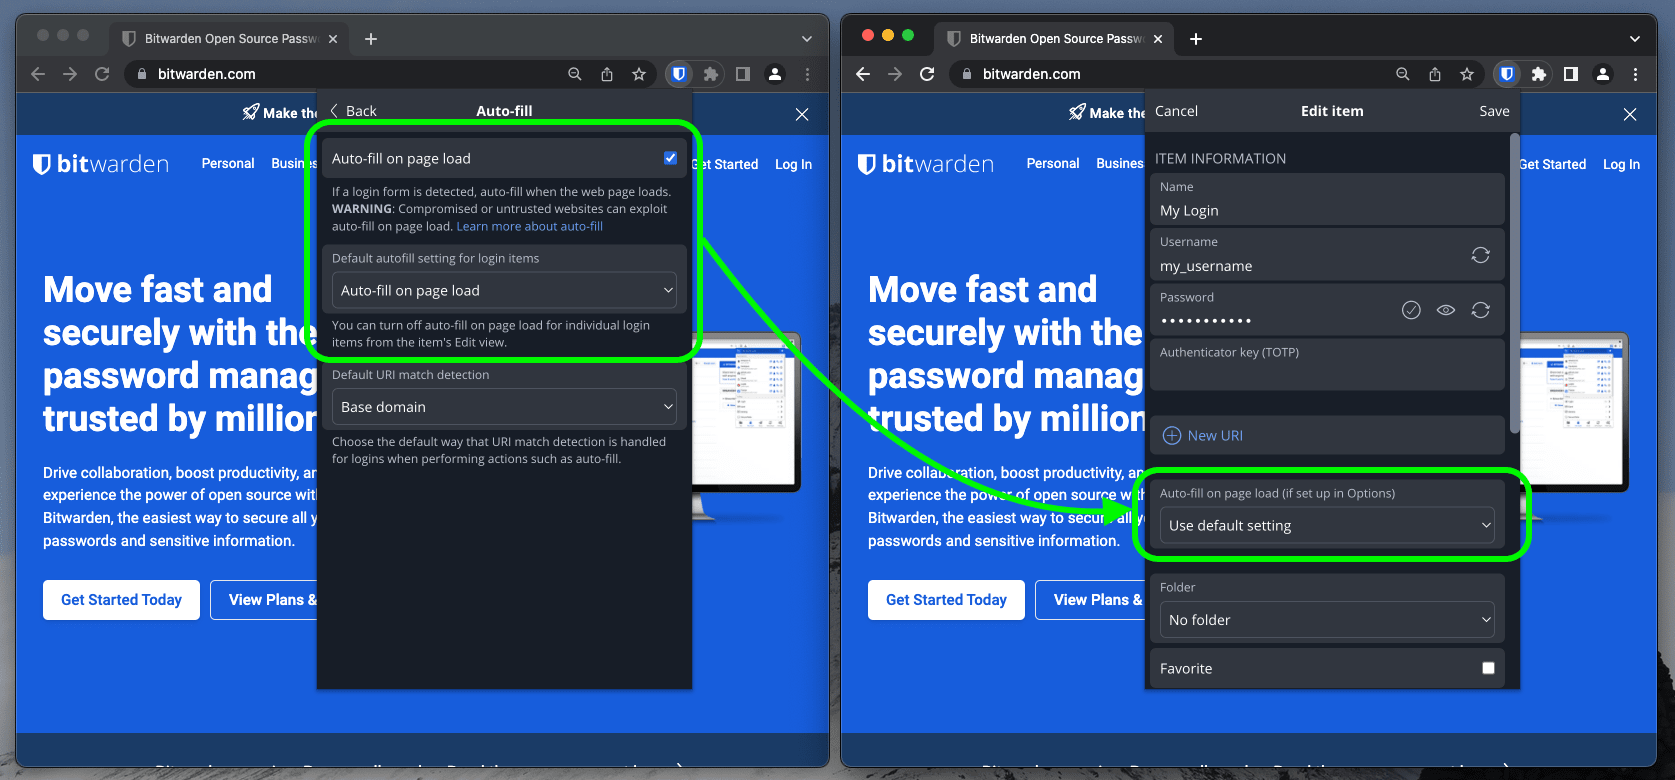
Task: Generate username with refresh icon
Action: (x=1481, y=255)
